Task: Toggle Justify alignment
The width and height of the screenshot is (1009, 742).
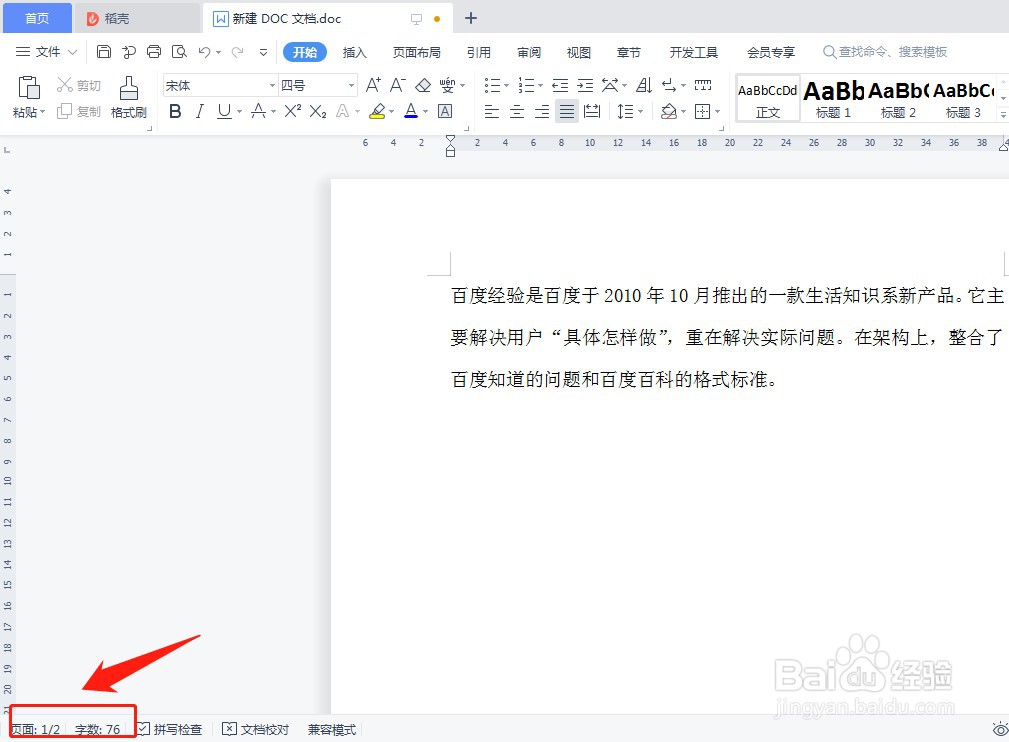Action: (567, 112)
